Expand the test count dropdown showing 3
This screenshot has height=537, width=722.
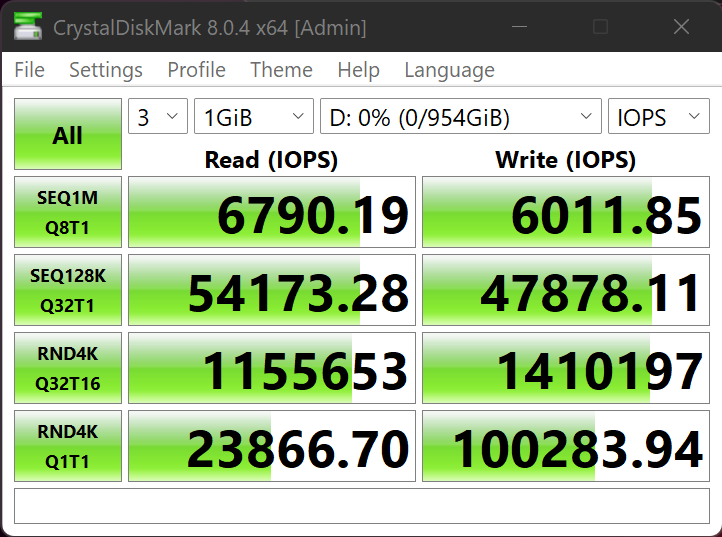pyautogui.click(x=158, y=117)
